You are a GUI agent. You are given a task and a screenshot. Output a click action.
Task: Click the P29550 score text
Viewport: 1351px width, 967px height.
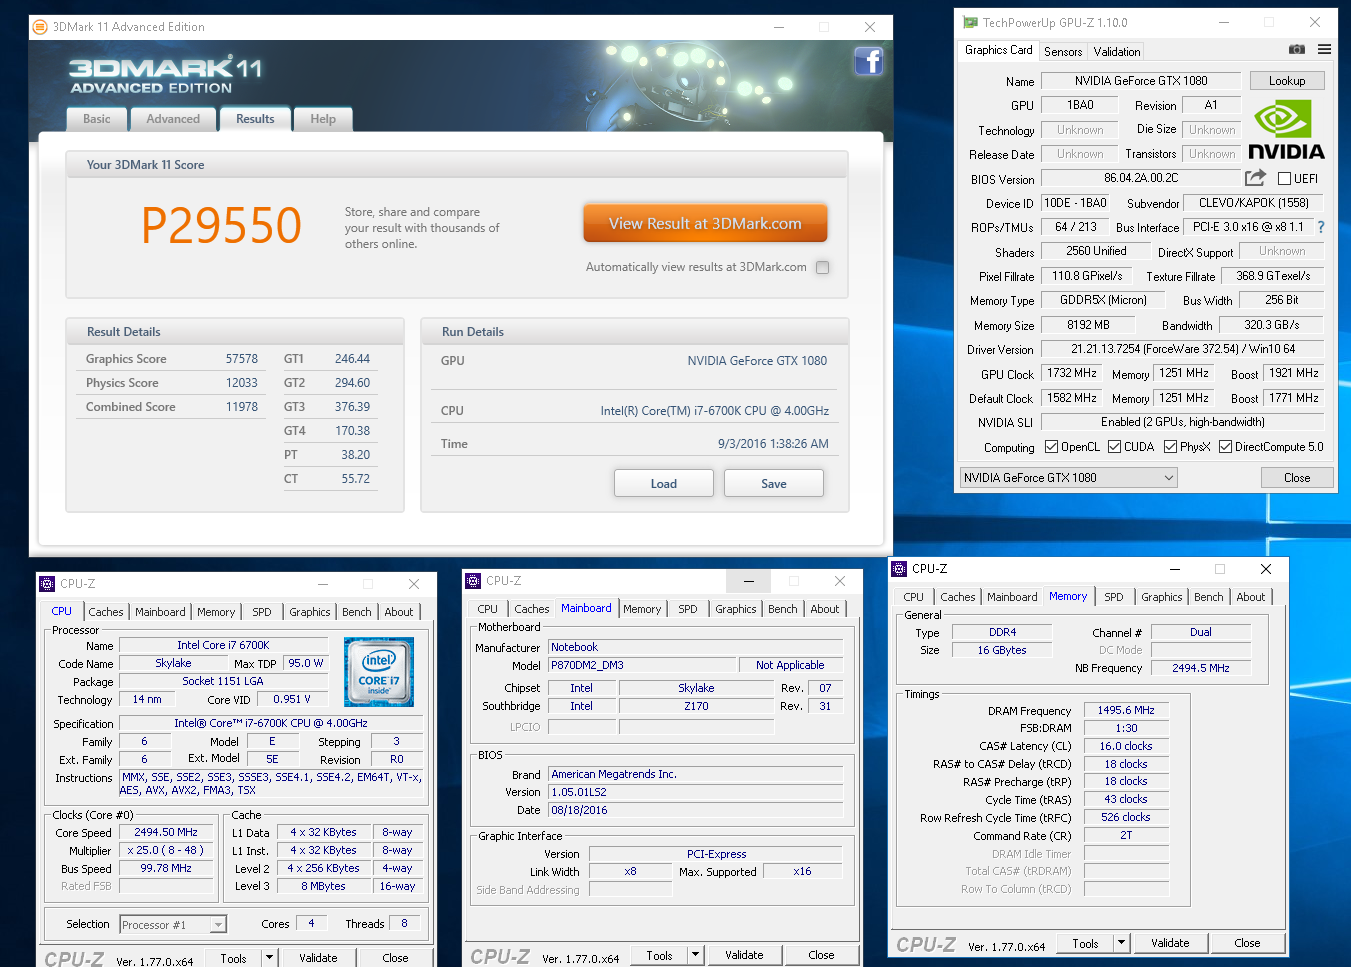(221, 225)
